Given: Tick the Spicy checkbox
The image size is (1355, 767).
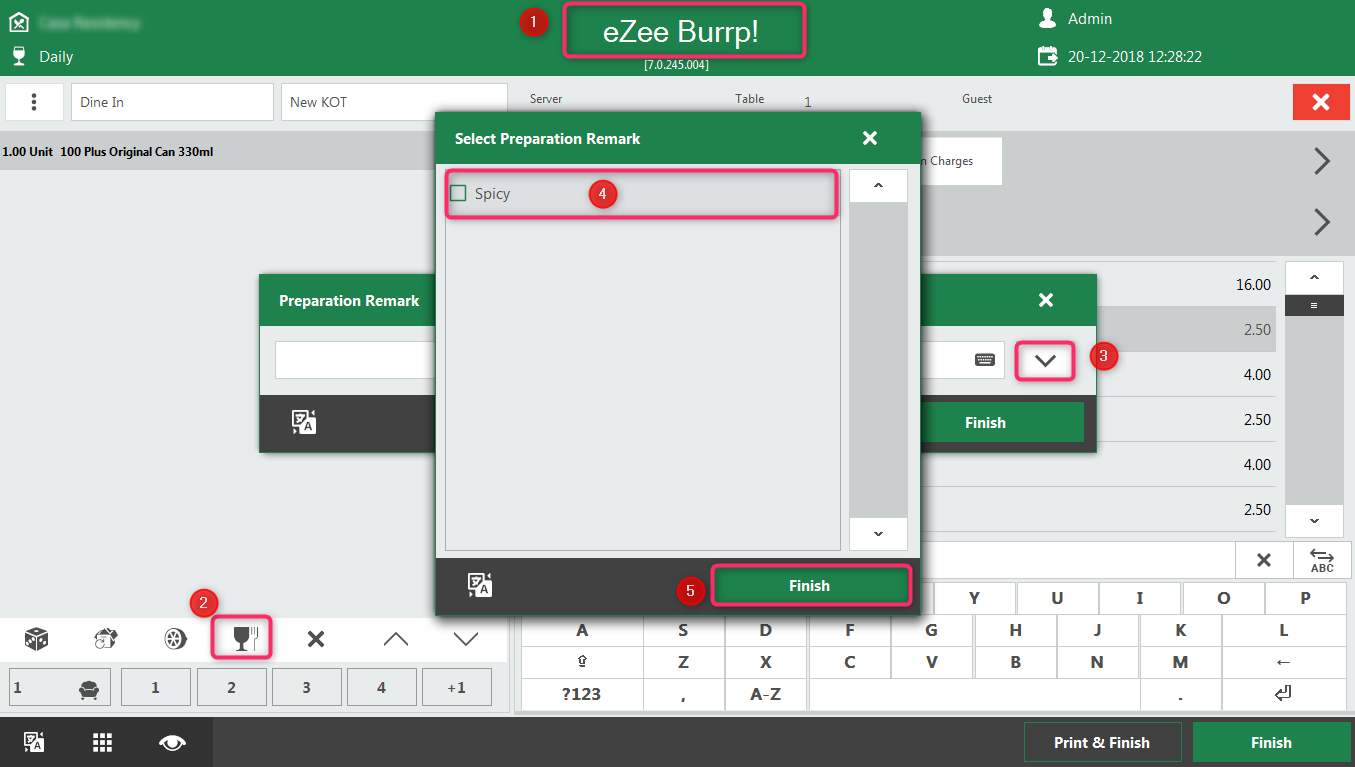Looking at the screenshot, I should (x=458, y=193).
